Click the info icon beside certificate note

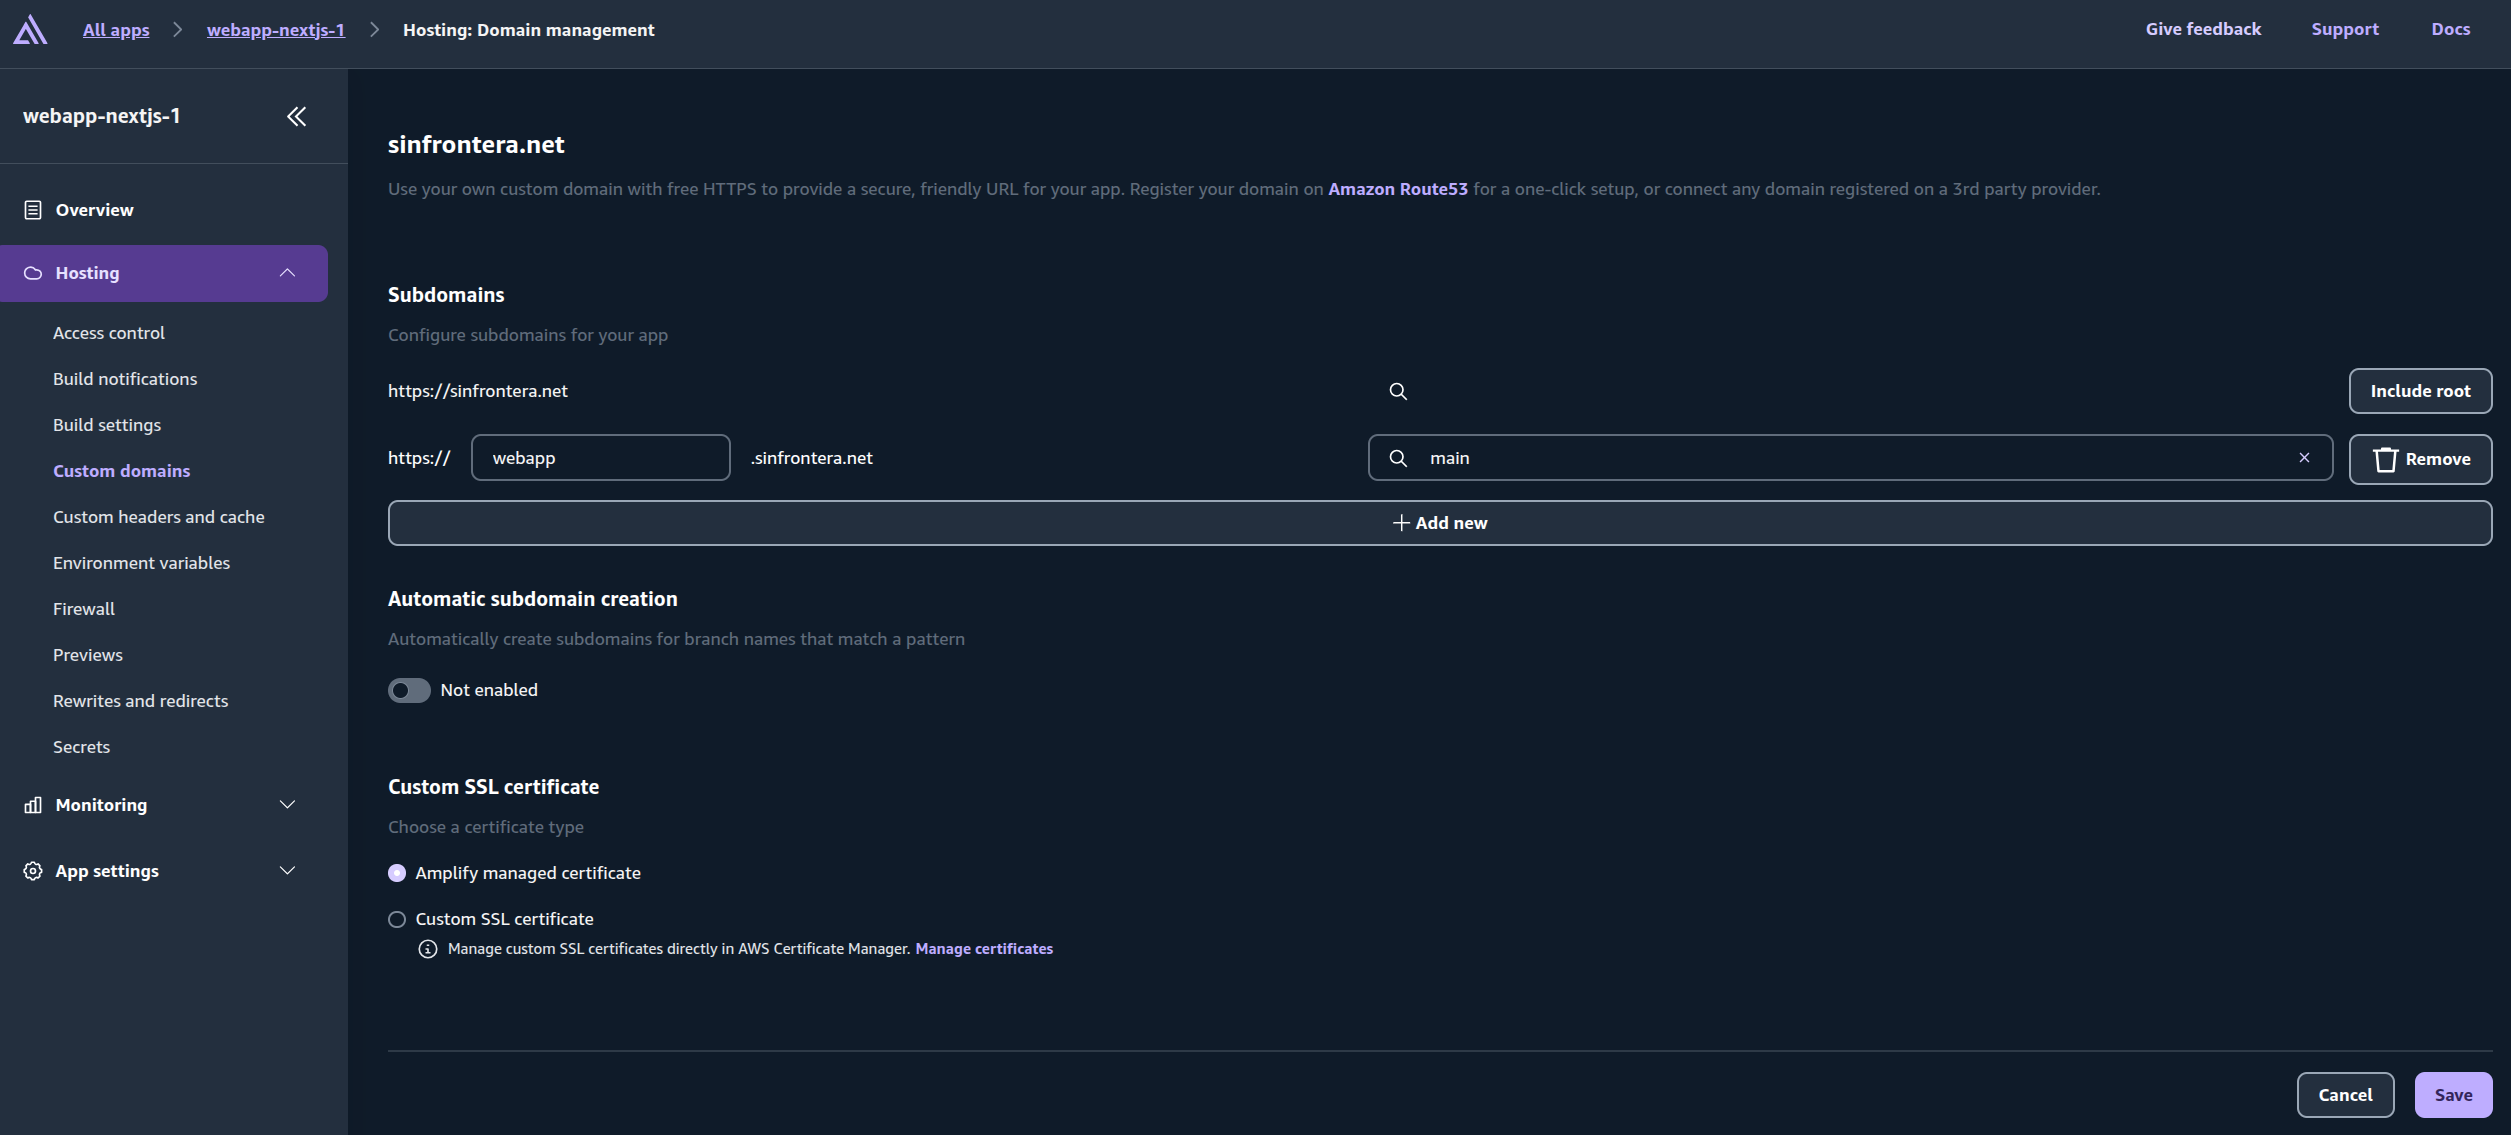tap(428, 949)
